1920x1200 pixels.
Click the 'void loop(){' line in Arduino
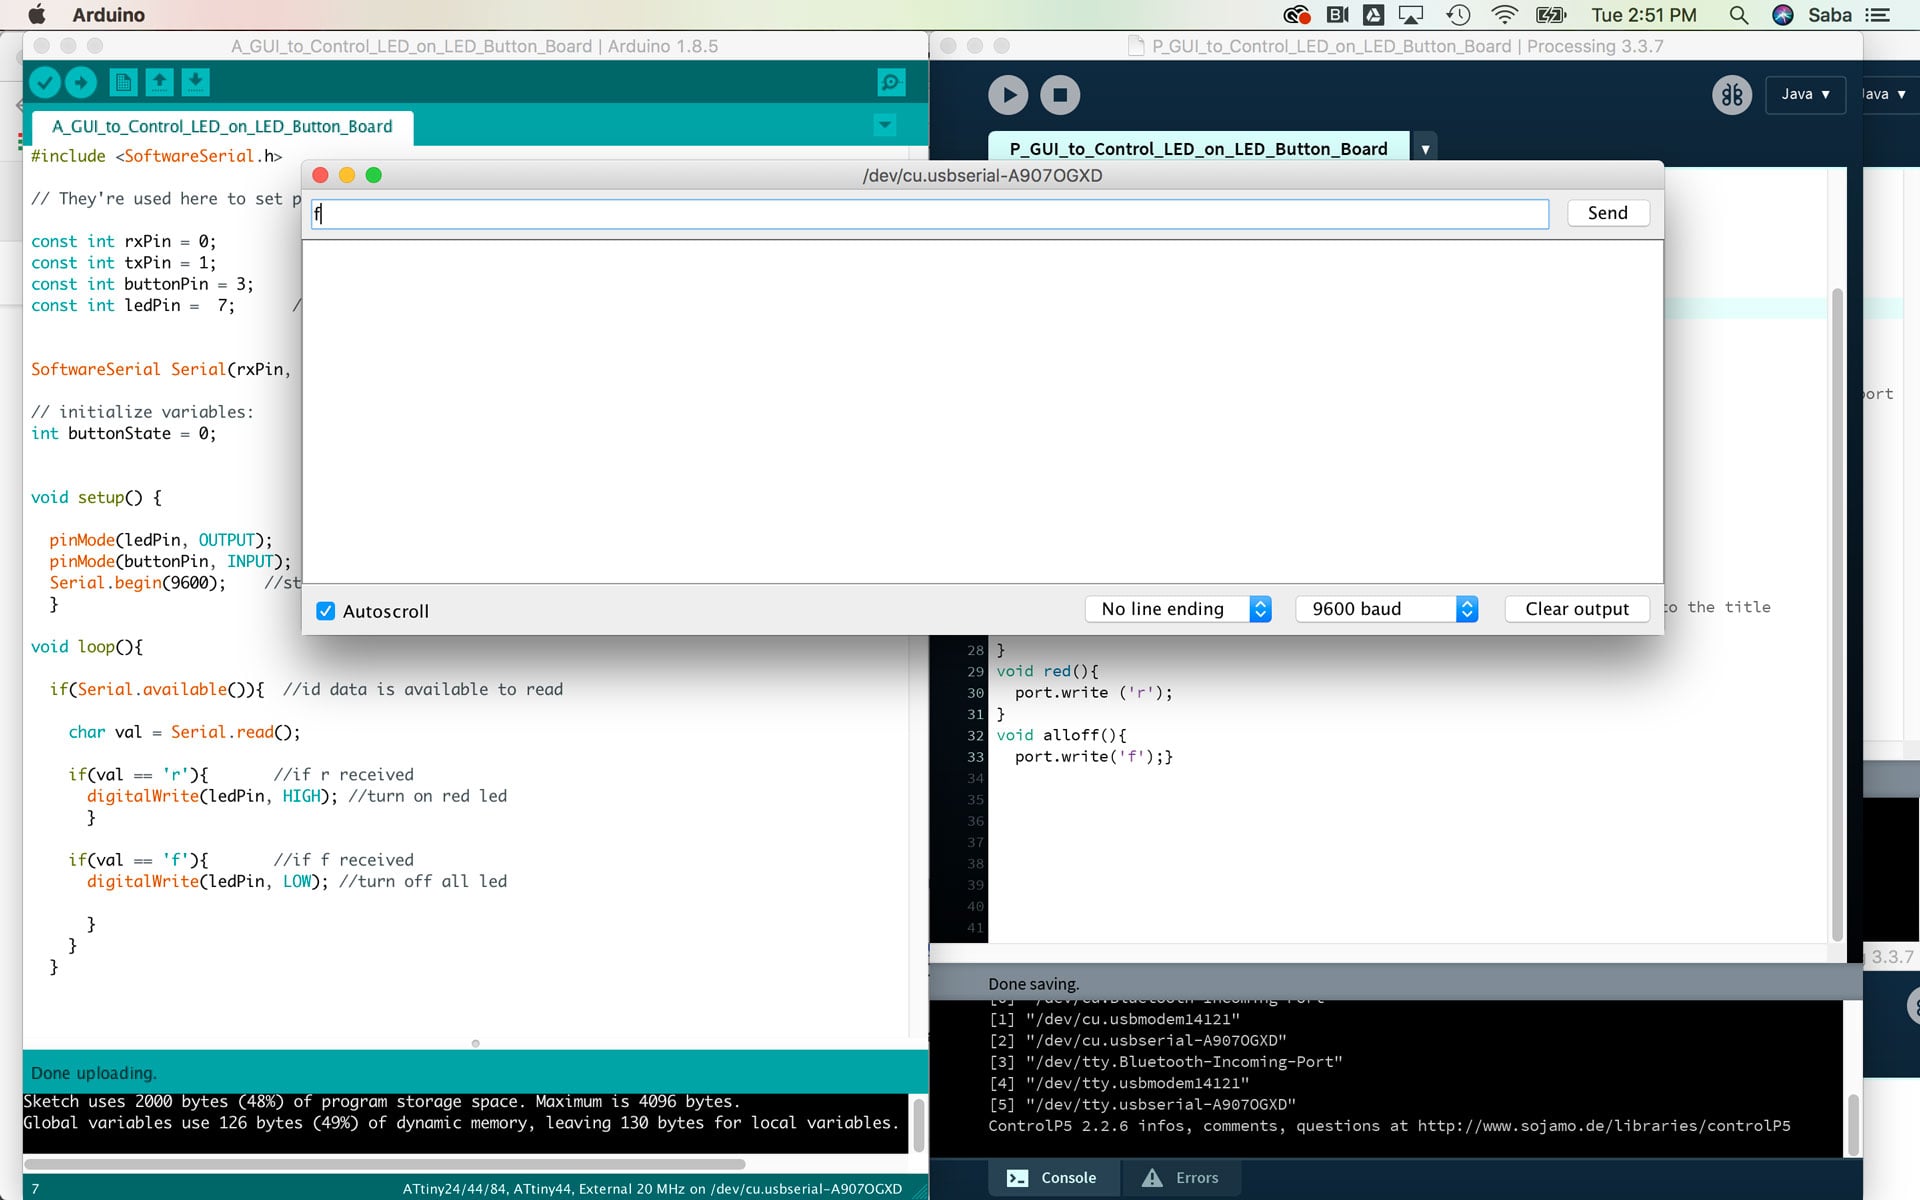[87, 647]
